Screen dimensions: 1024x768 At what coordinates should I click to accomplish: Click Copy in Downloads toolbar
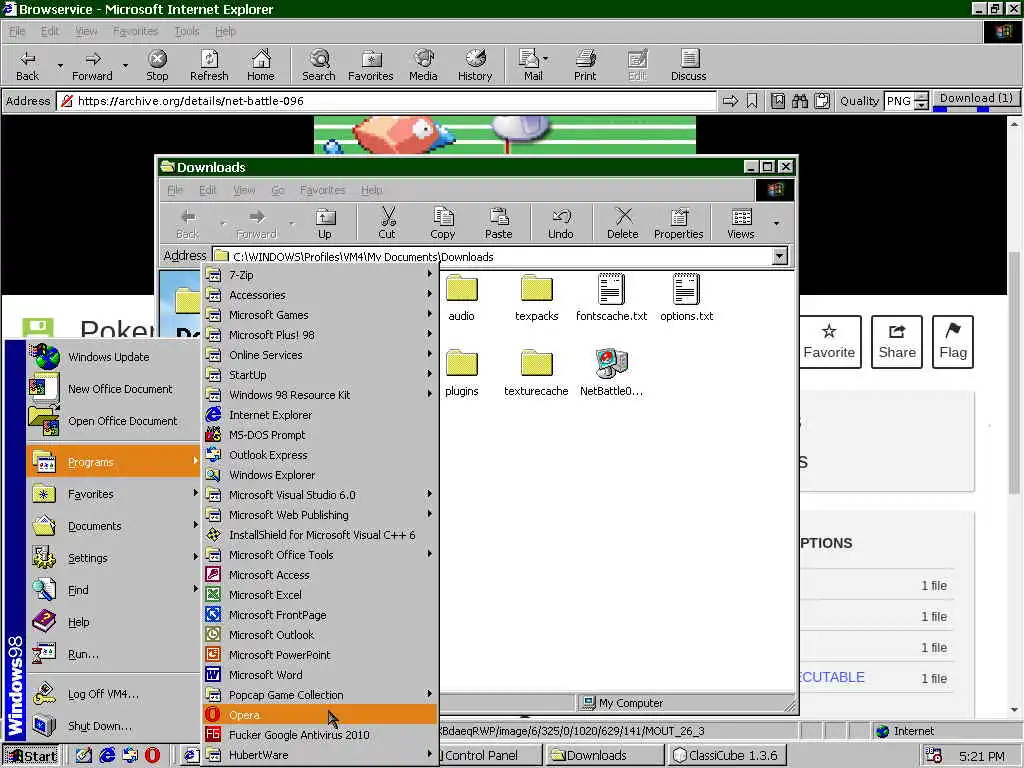pyautogui.click(x=443, y=224)
